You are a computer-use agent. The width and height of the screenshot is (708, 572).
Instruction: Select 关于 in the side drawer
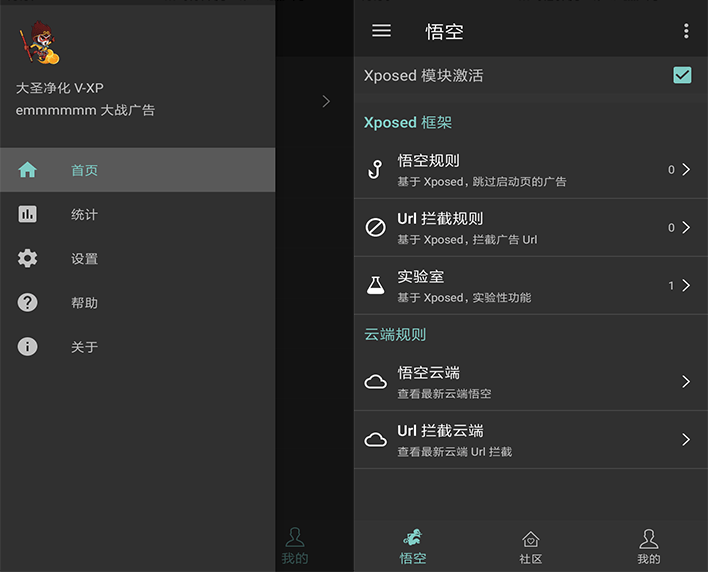138,347
